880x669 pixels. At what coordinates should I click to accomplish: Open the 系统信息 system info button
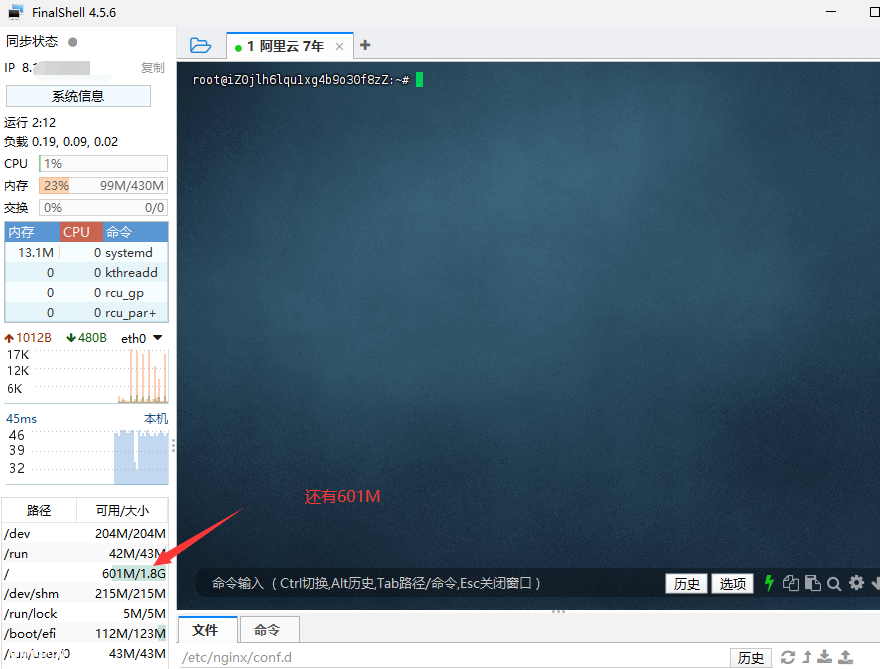pos(78,96)
